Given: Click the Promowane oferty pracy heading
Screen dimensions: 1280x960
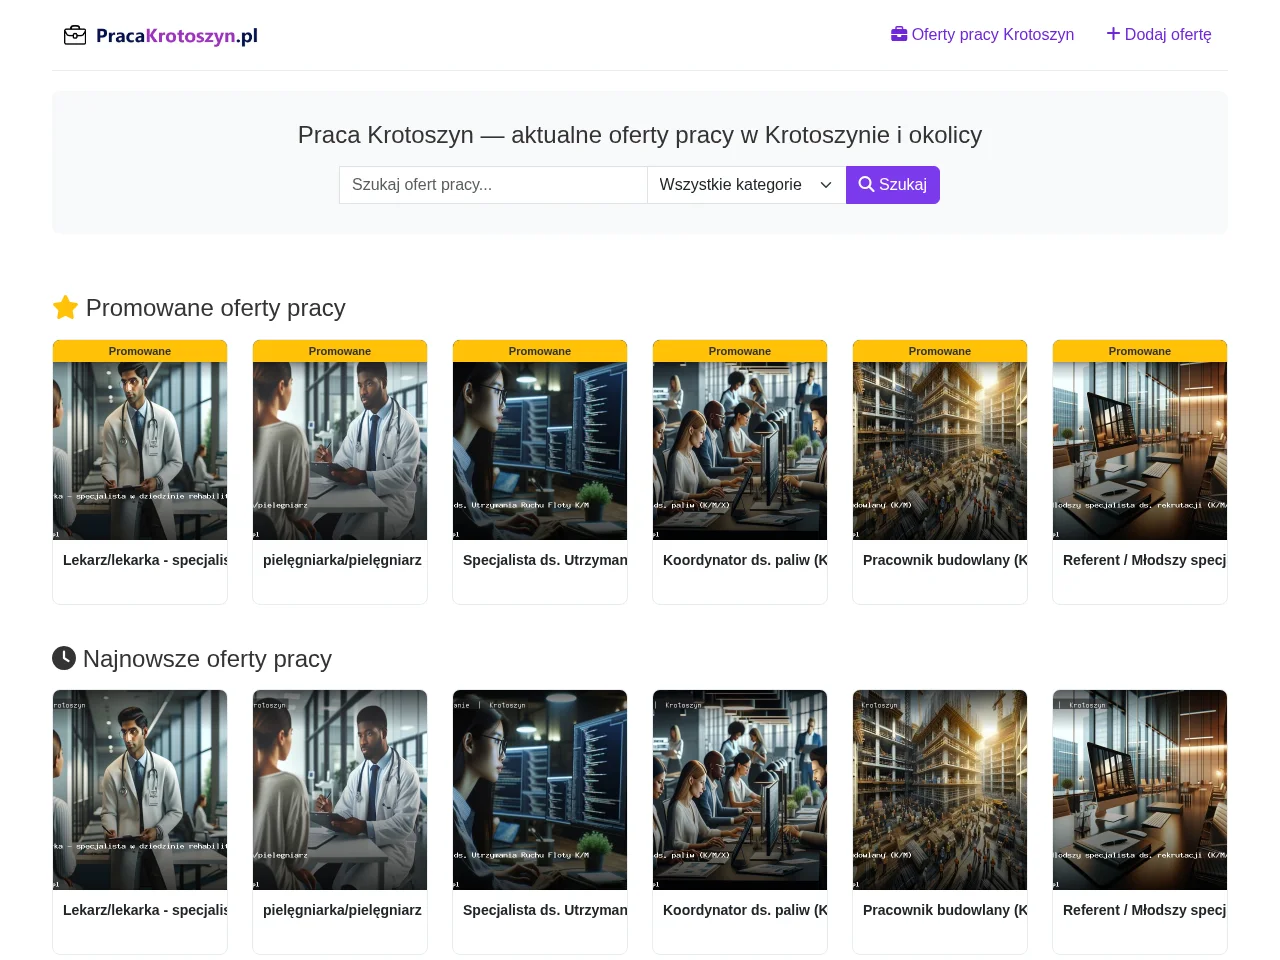Looking at the screenshot, I should point(199,308).
